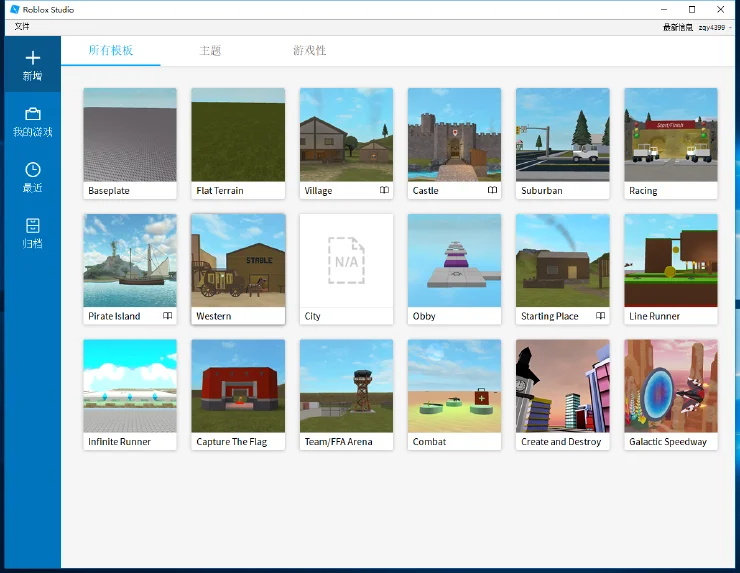This screenshot has height=573, width=740.
Task: Click the Roblox Studio logo in title bar
Action: pyautogui.click(x=15, y=9)
